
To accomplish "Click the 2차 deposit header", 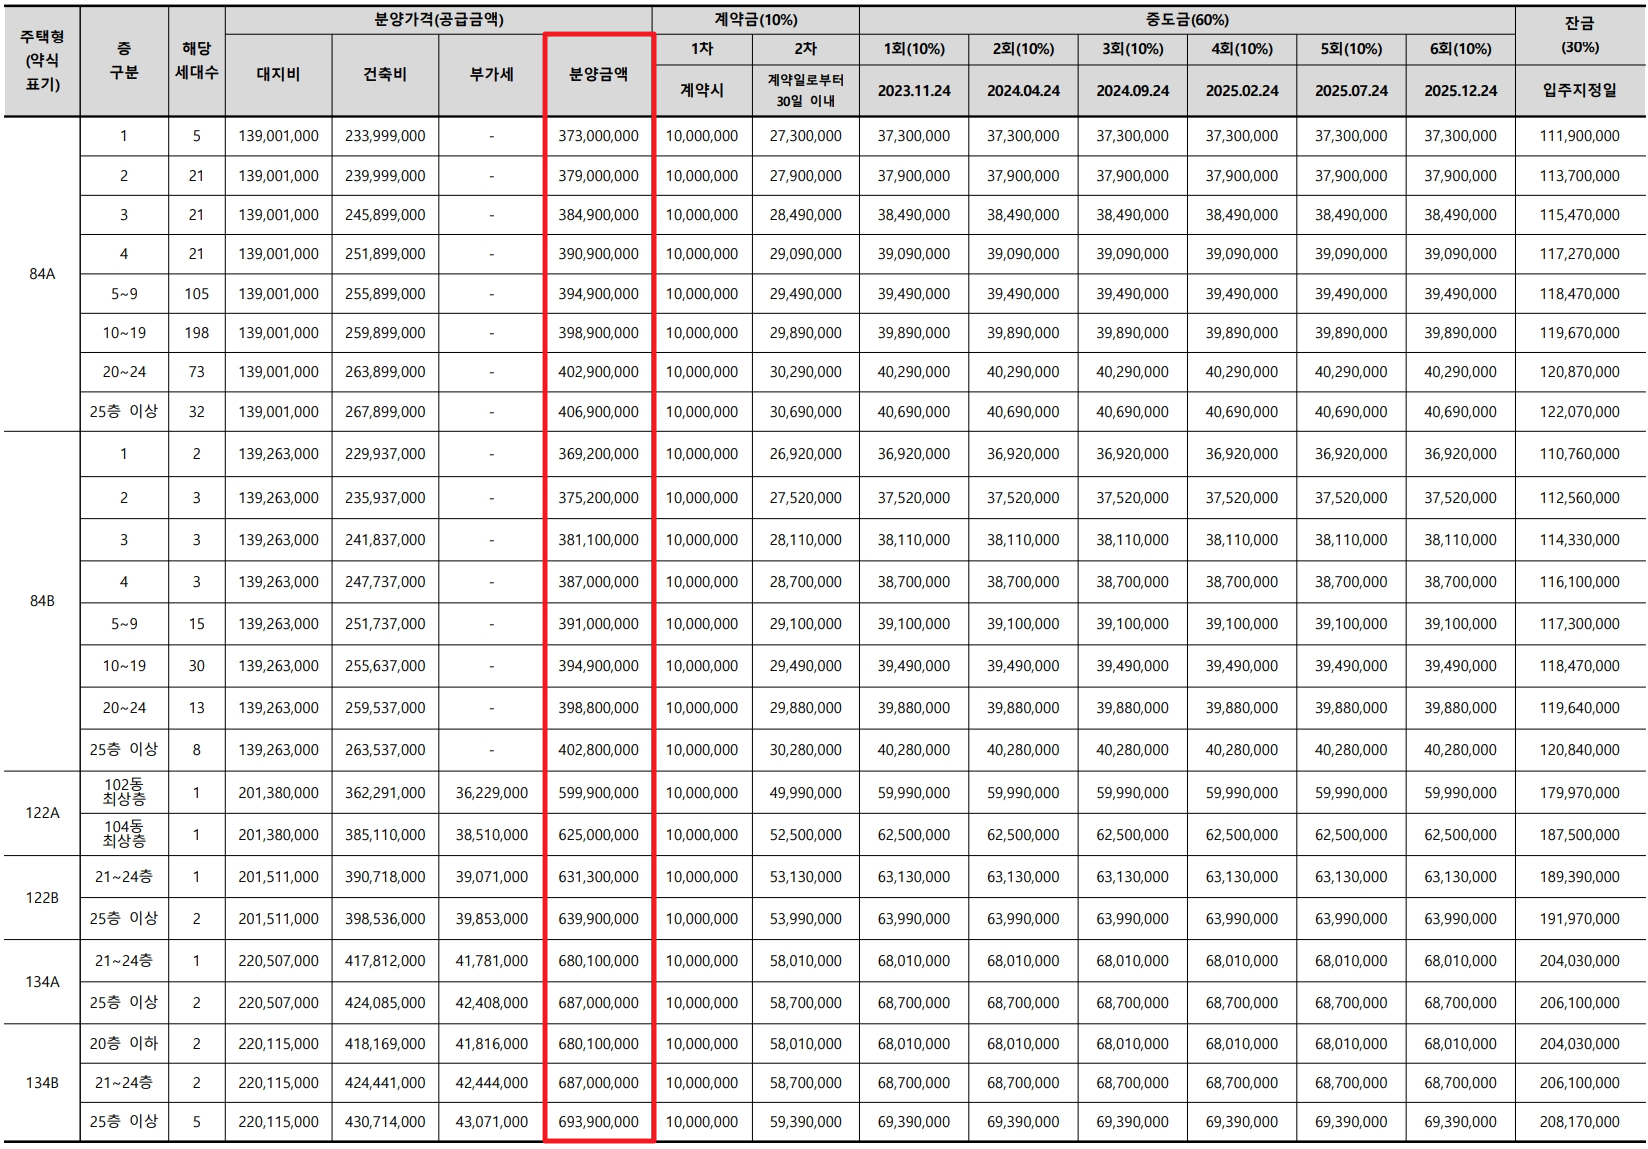I will pyautogui.click(x=805, y=49).
